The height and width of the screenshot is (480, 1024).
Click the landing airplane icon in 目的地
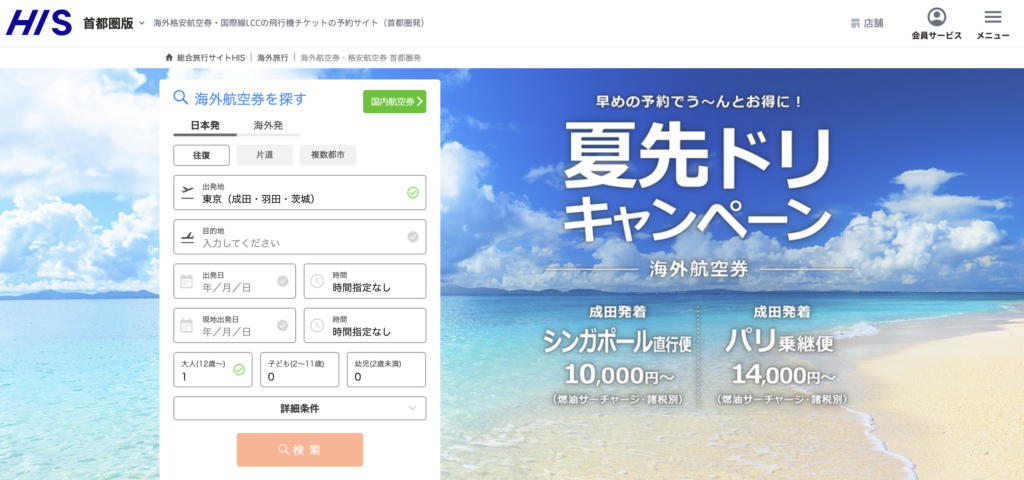coord(187,237)
